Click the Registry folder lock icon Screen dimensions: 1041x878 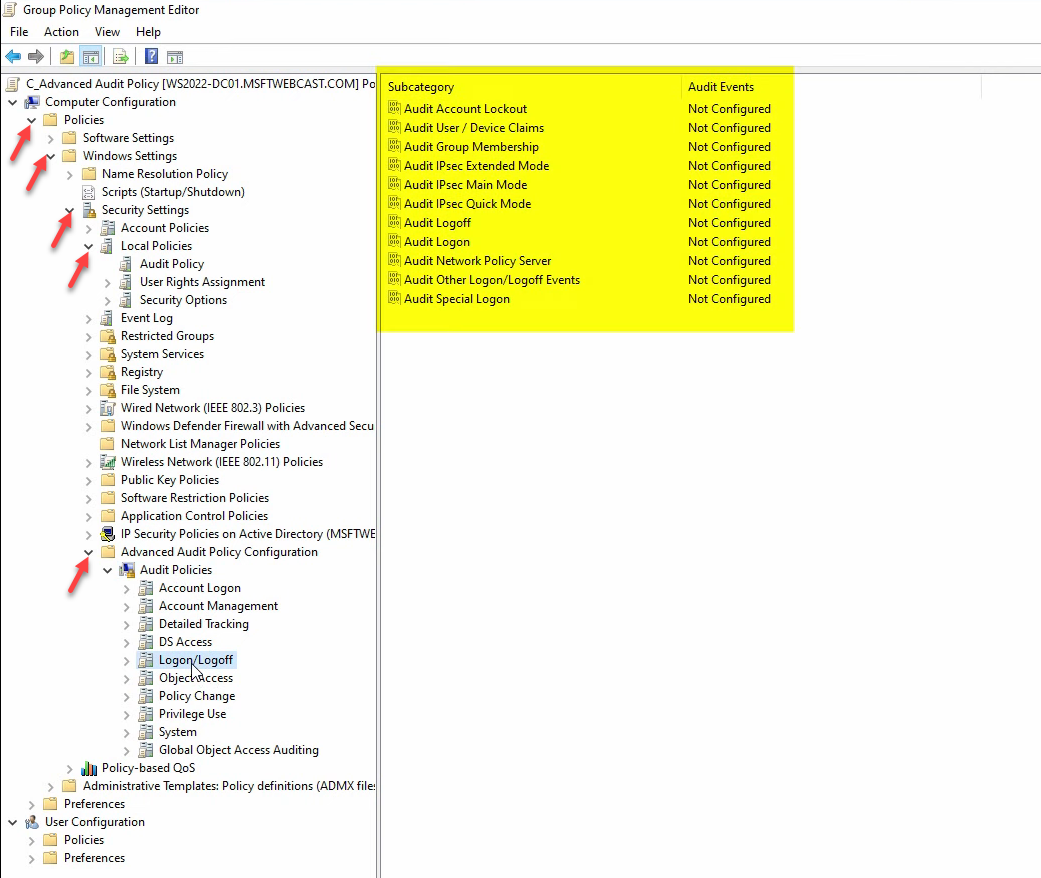(x=108, y=372)
